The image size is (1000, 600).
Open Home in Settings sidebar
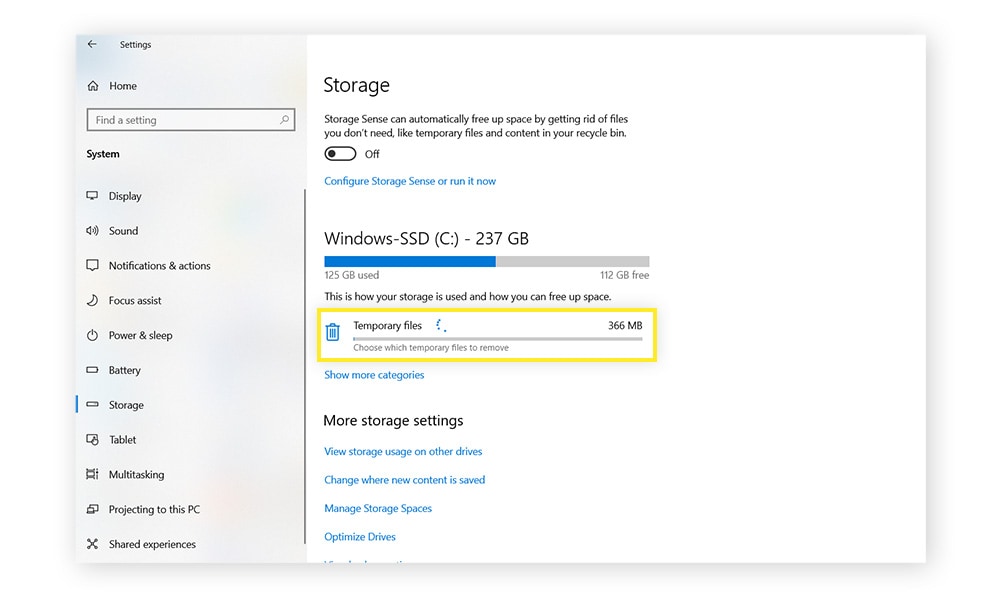point(122,85)
